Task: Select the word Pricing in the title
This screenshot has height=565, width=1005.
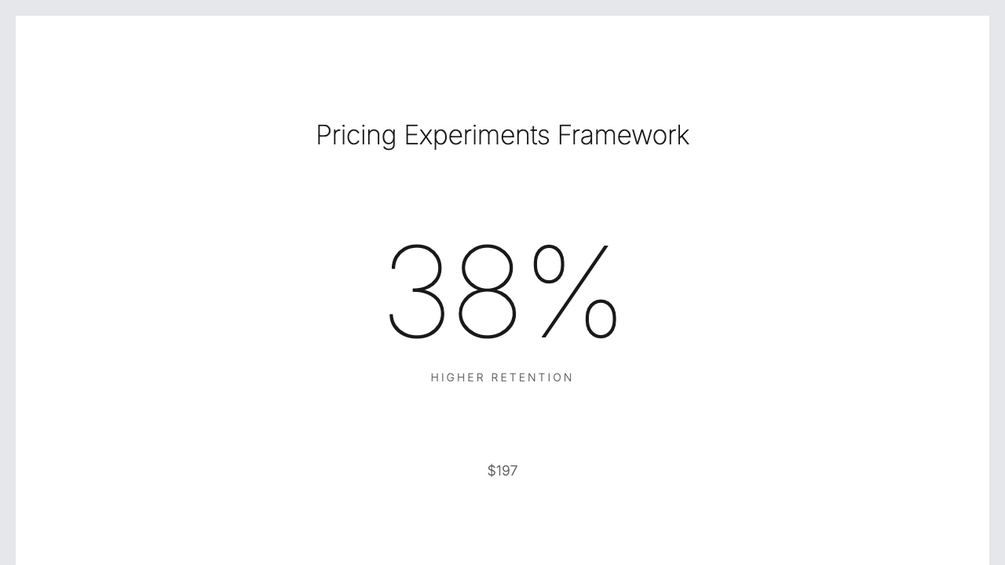Action: tap(356, 136)
